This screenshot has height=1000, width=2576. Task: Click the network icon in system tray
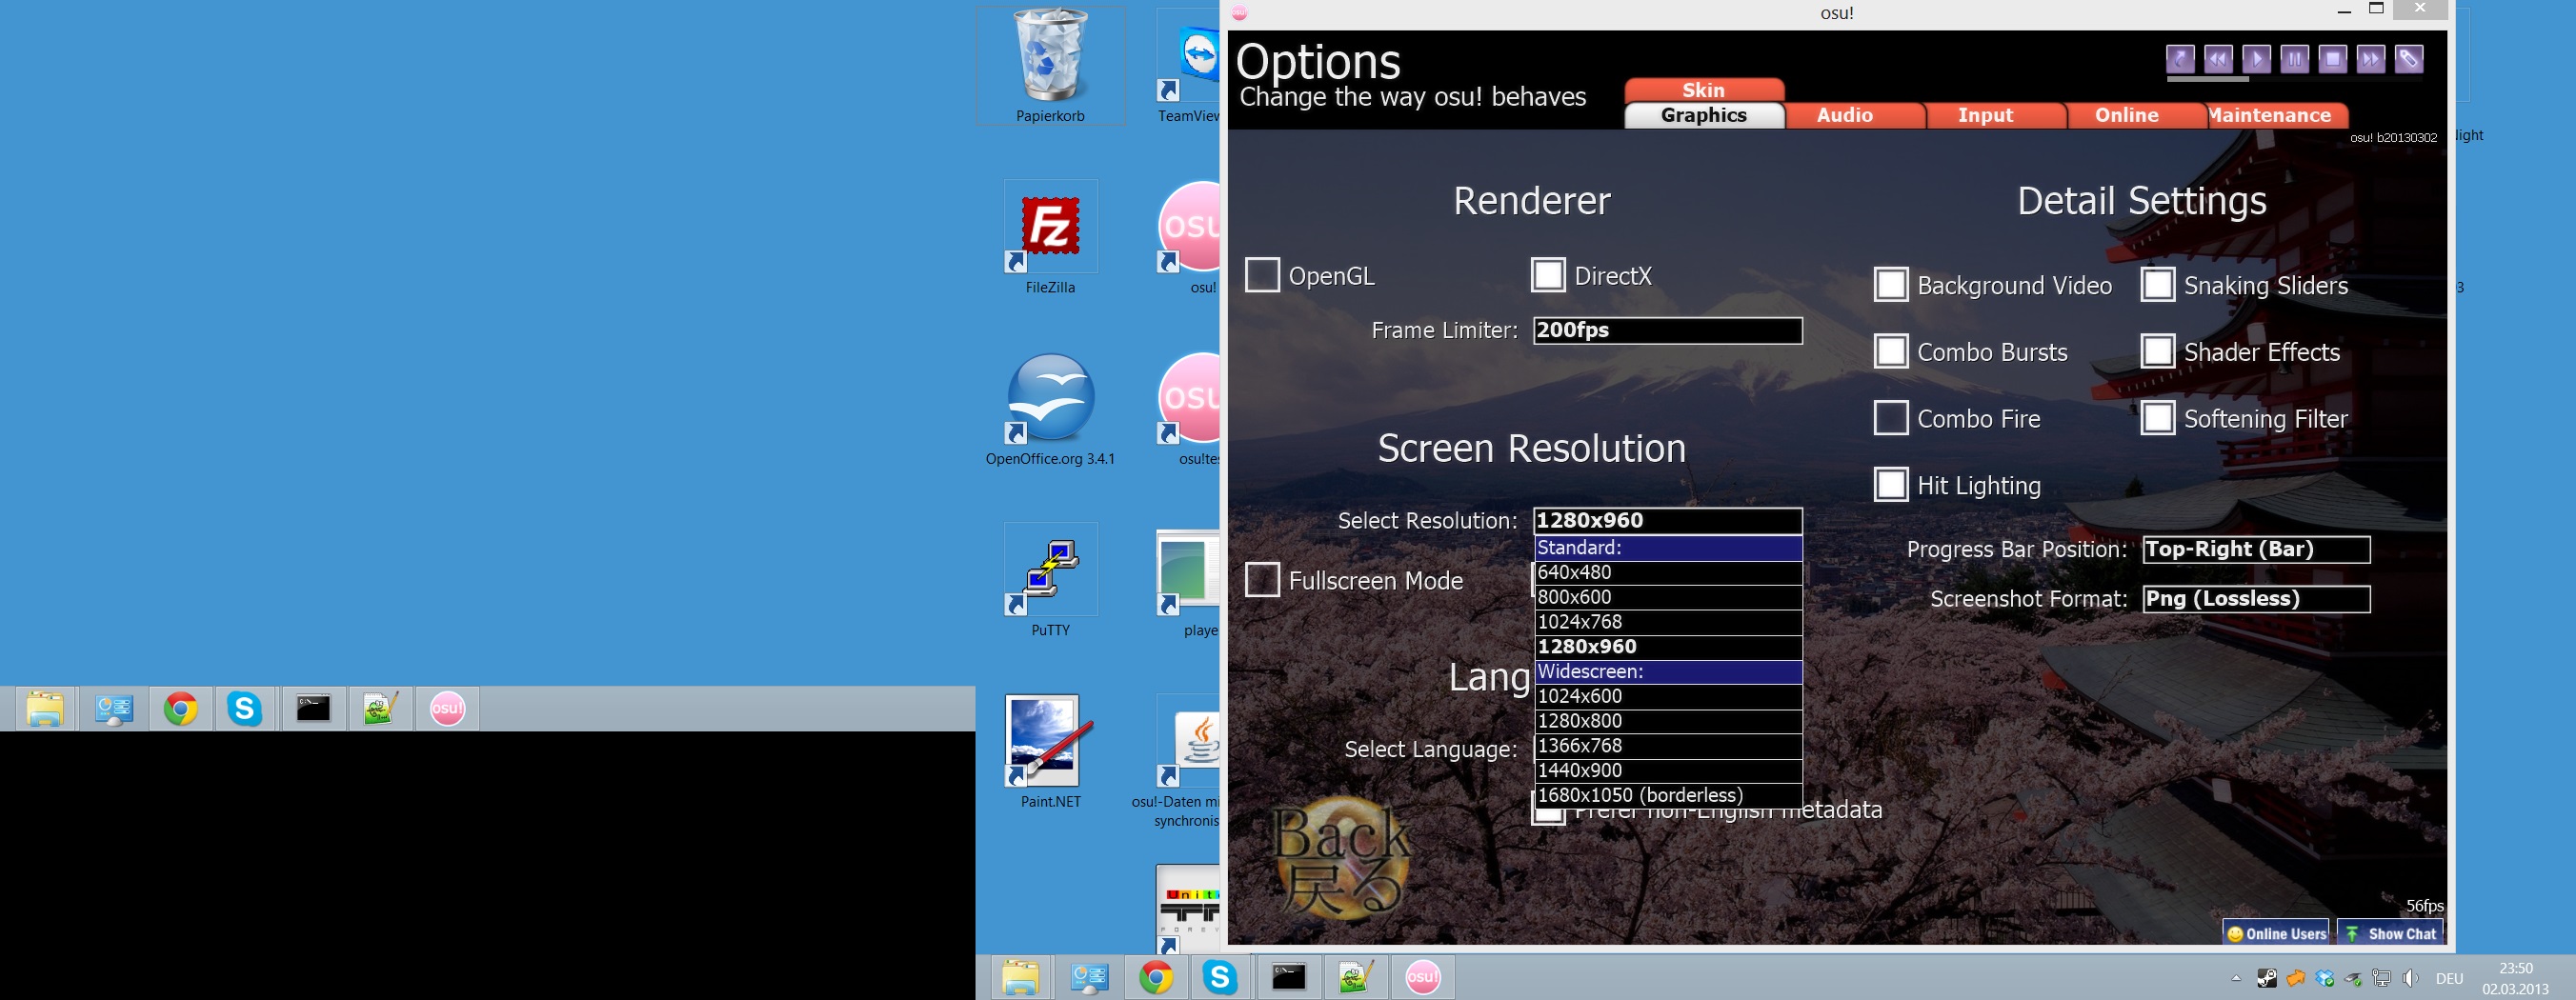click(2383, 978)
